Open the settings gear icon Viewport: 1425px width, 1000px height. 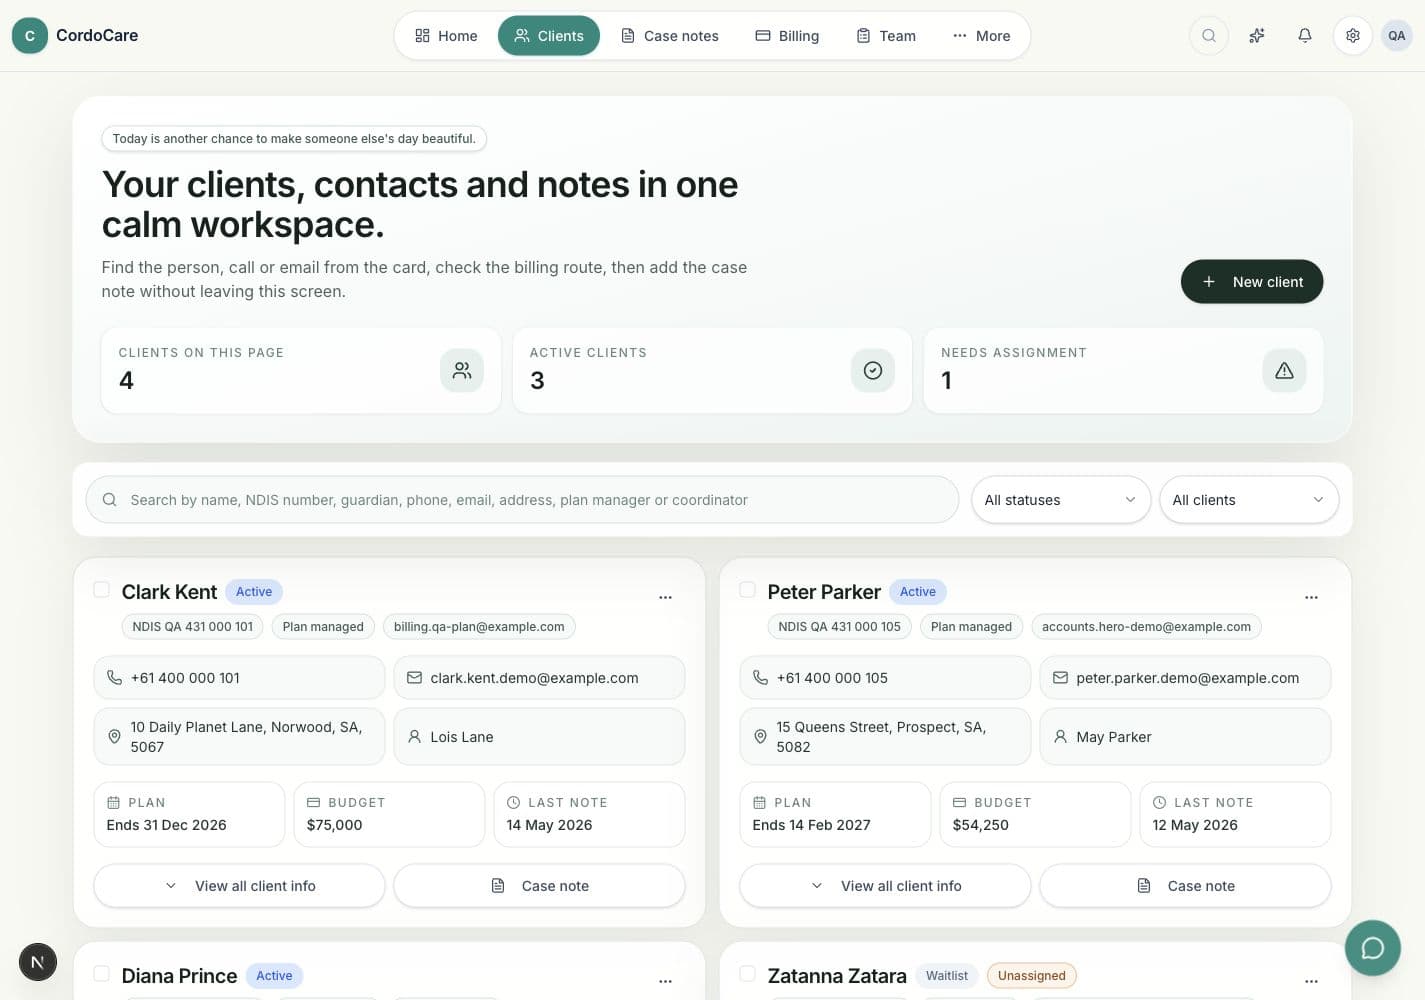(1353, 35)
